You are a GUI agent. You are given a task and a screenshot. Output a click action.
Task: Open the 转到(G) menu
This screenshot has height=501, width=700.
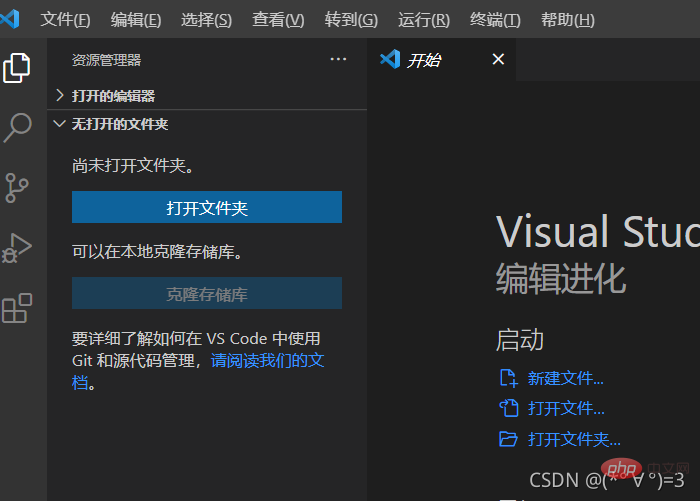coord(351,20)
